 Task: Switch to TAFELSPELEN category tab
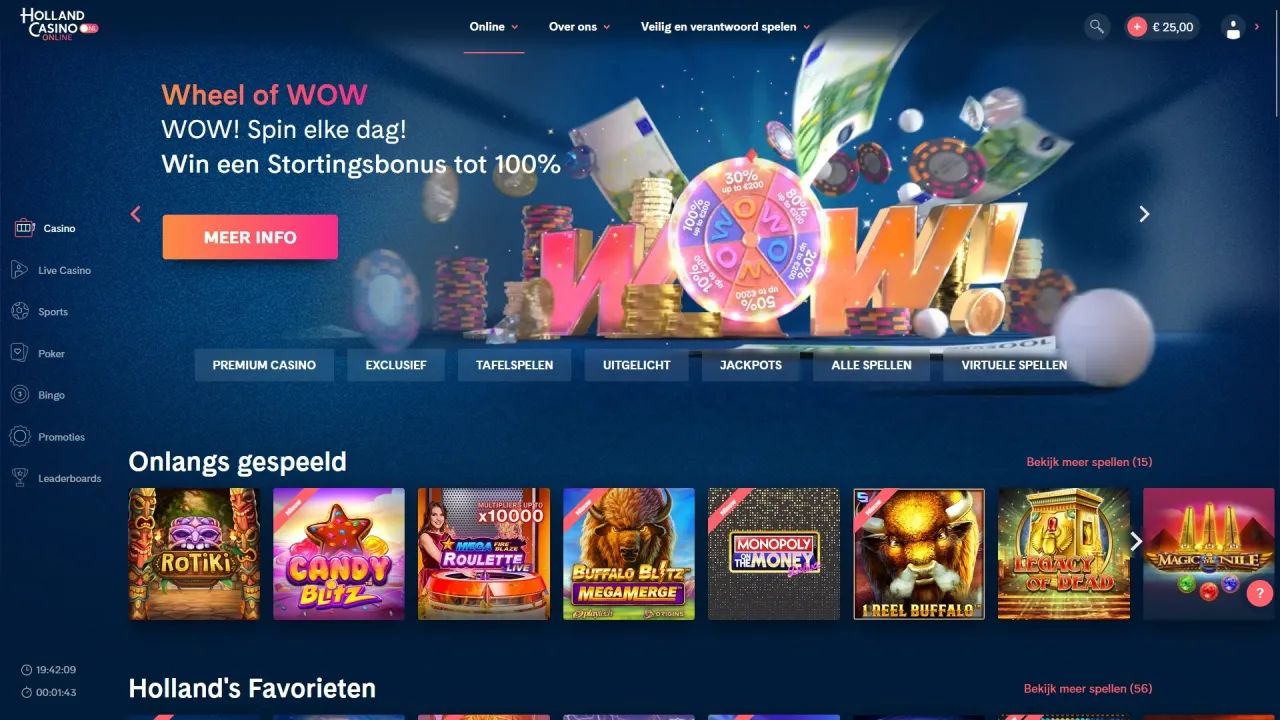pos(514,365)
